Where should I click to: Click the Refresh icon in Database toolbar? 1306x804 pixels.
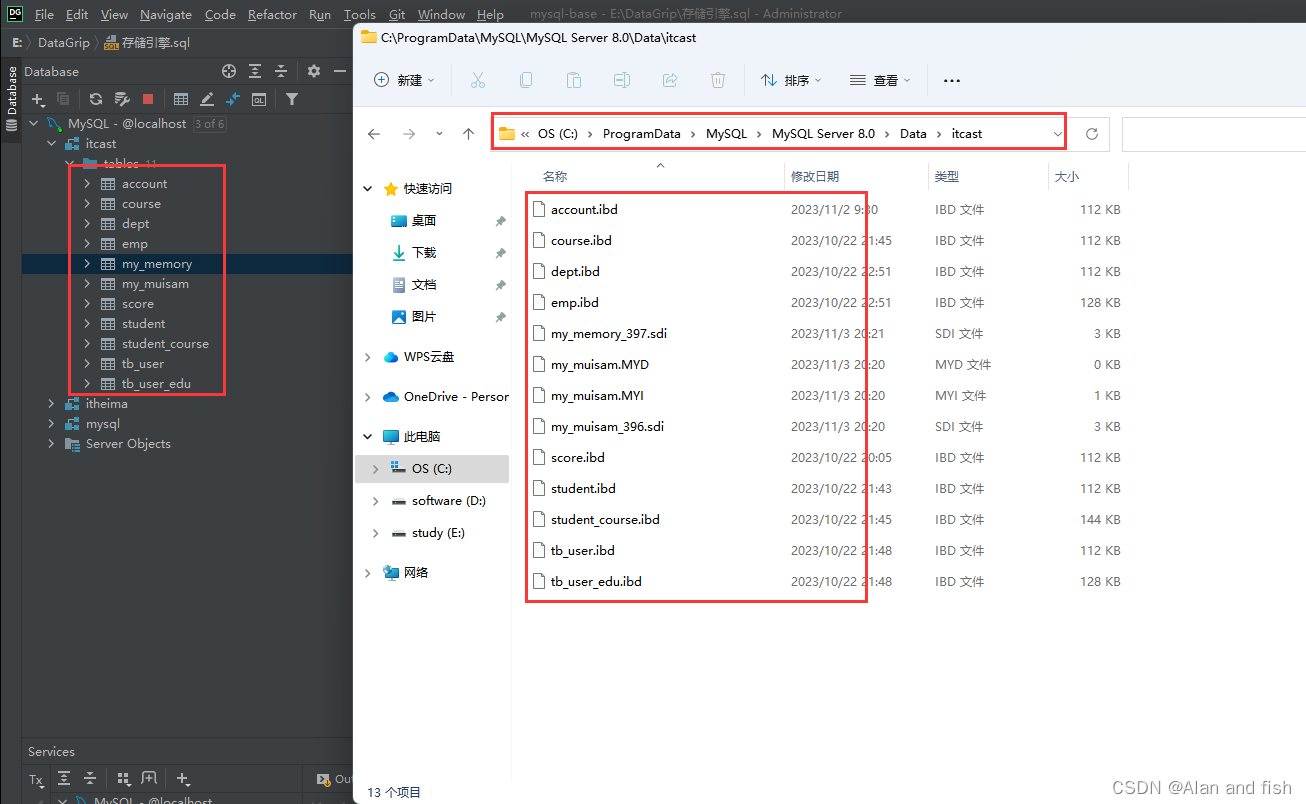pyautogui.click(x=96, y=99)
